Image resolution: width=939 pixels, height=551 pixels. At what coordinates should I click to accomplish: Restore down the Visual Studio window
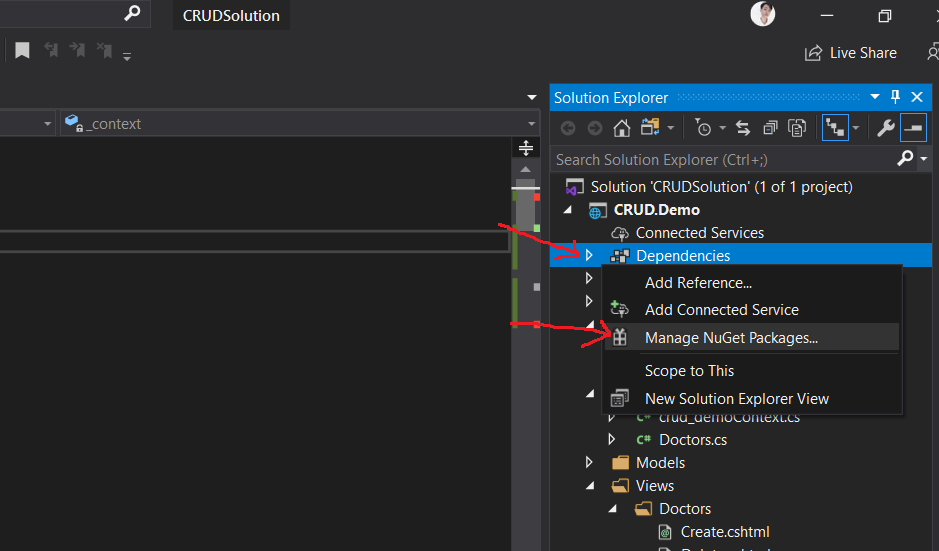coord(884,16)
